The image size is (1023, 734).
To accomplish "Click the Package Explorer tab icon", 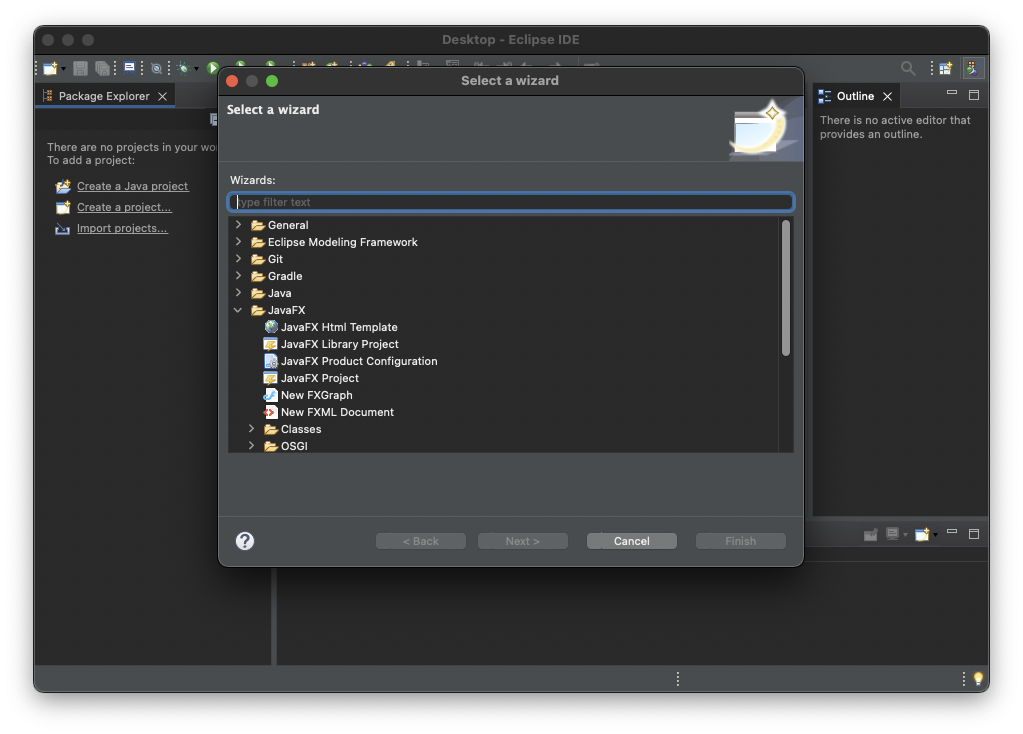I will (x=47, y=96).
